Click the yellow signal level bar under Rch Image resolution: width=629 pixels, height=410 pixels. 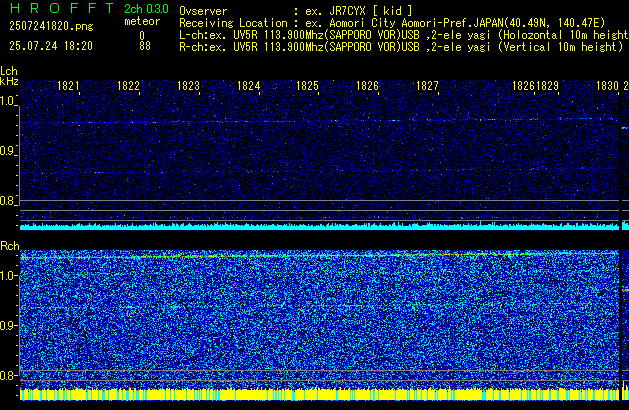point(319,394)
